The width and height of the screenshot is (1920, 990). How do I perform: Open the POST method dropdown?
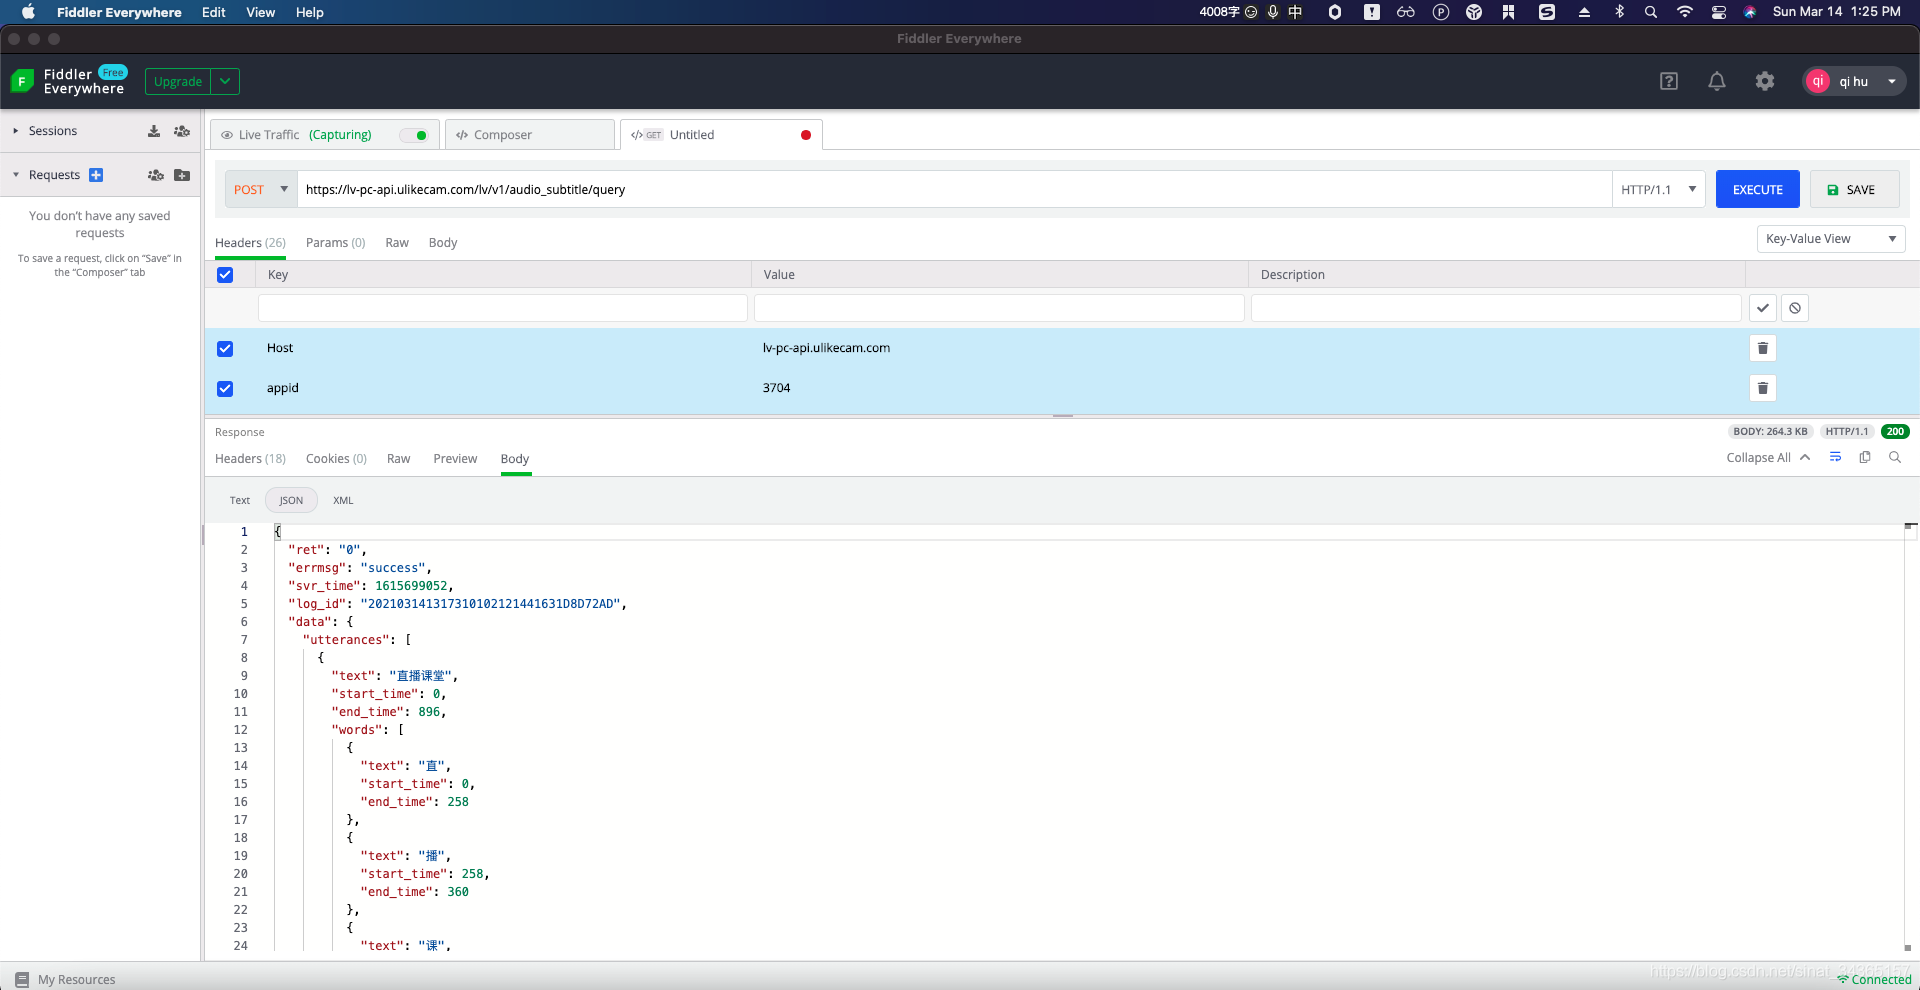pyautogui.click(x=261, y=189)
